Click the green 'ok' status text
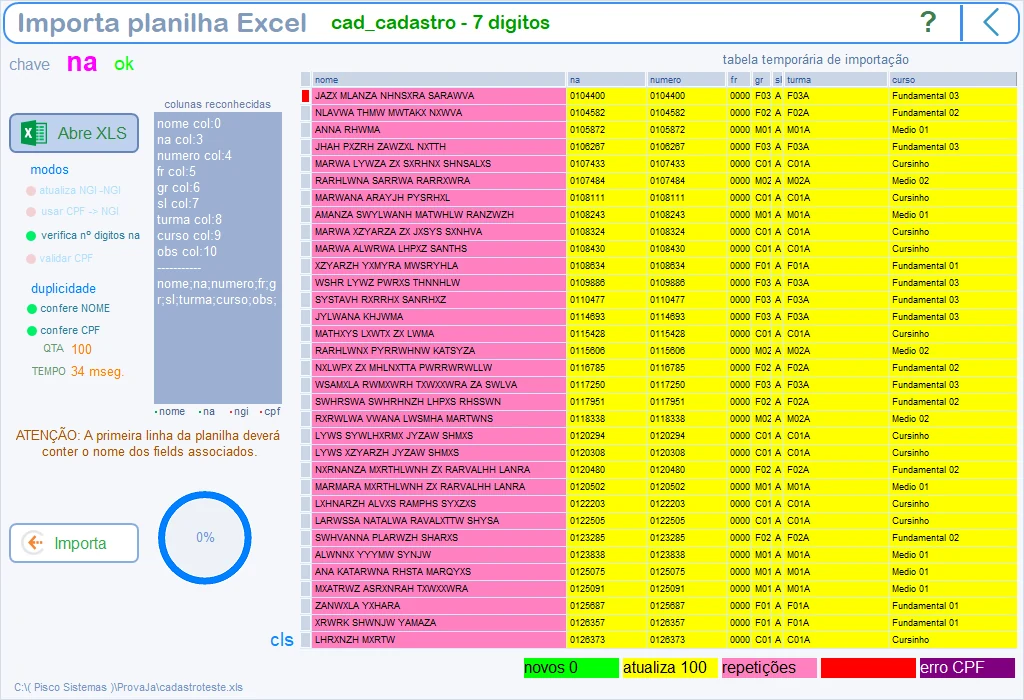This screenshot has height=700, width=1024. click(x=123, y=64)
